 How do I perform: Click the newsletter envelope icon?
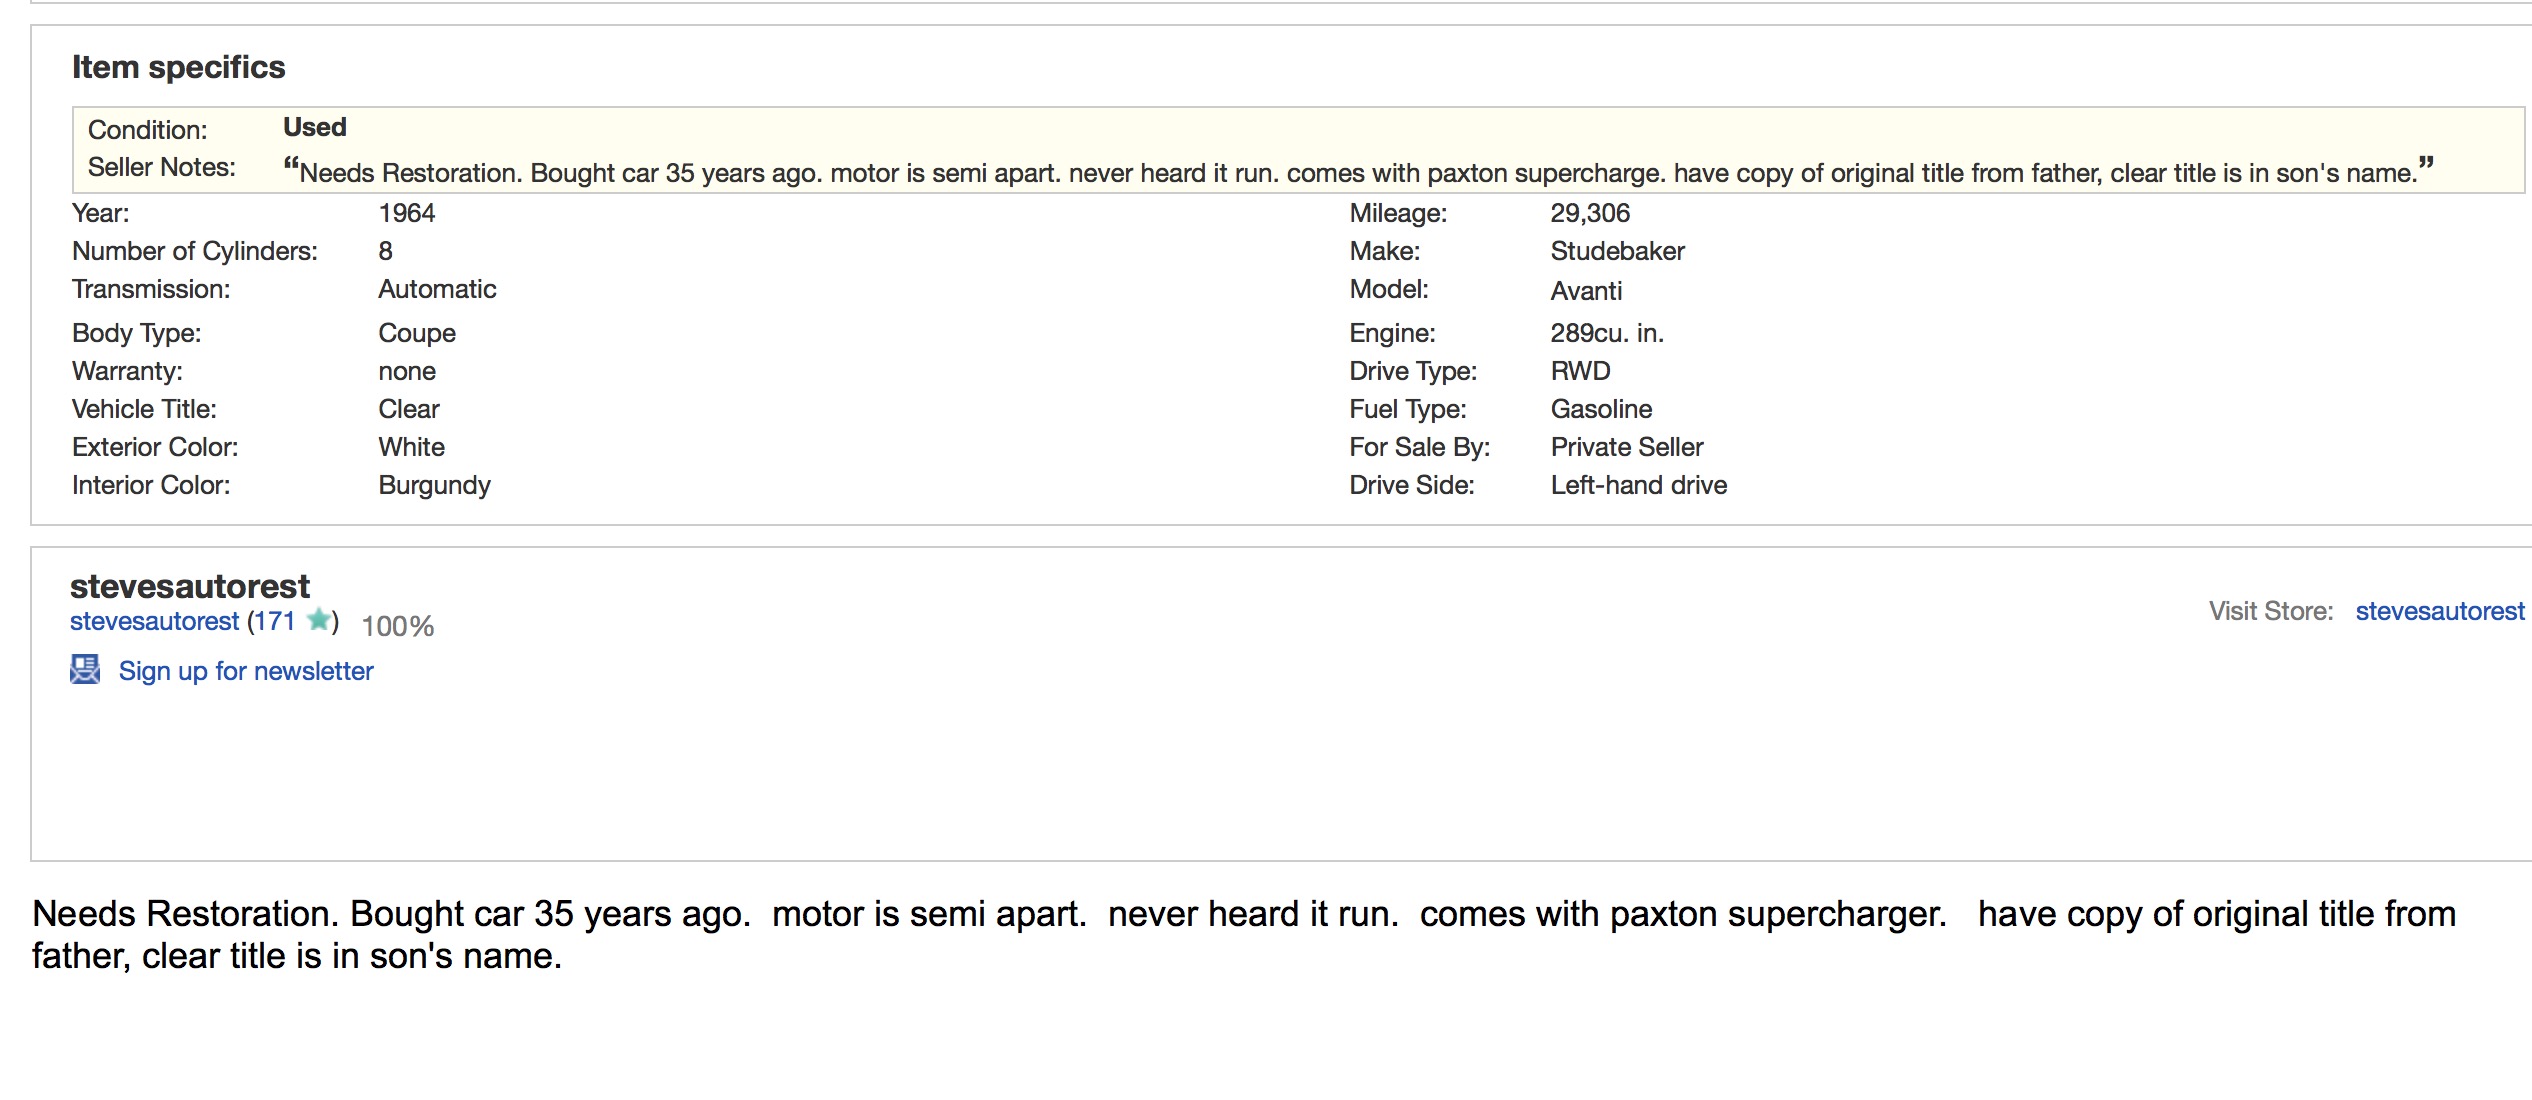pyautogui.click(x=85, y=669)
